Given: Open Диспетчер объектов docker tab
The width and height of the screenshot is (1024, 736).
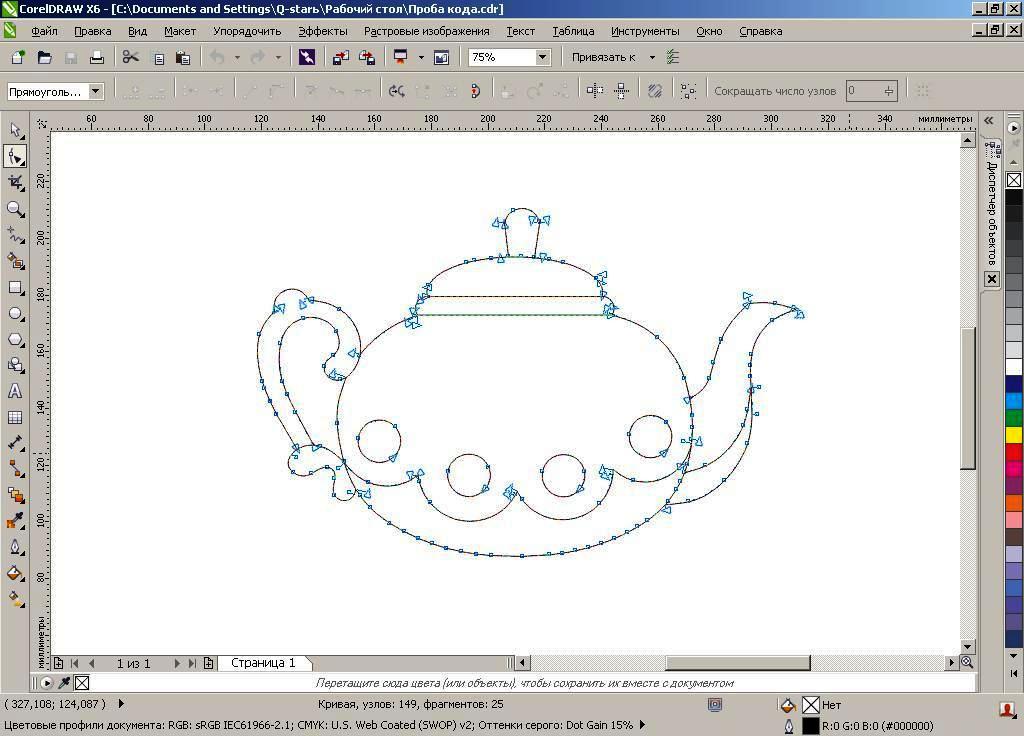Looking at the screenshot, I should (991, 203).
